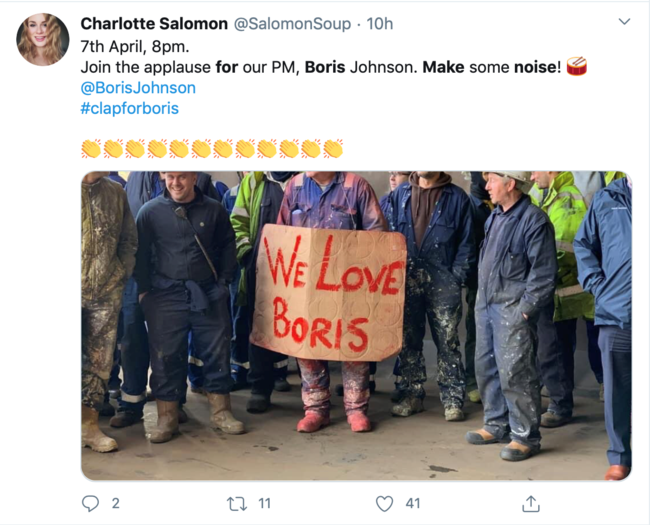View the We Love Boris photo
Screen dimensions: 650x525
tap(356, 326)
